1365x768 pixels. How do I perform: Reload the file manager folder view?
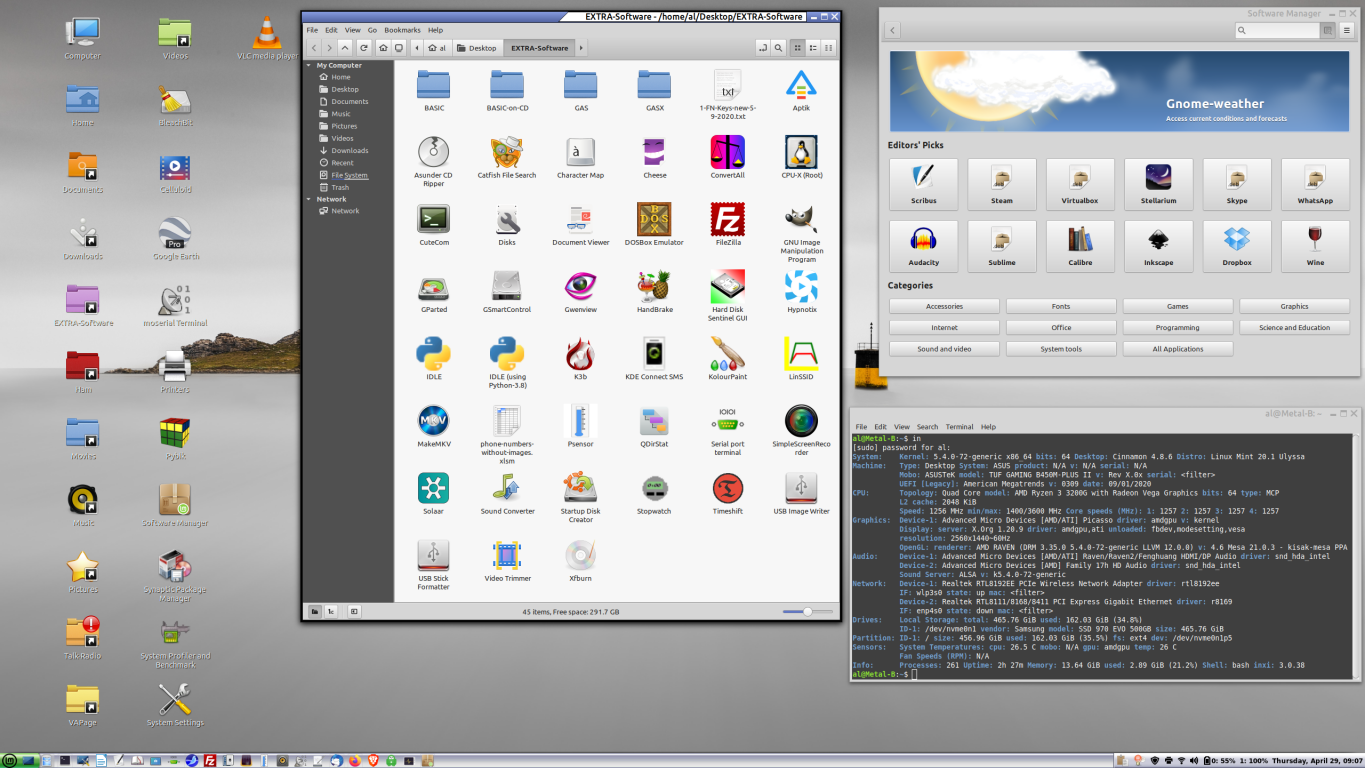[363, 47]
